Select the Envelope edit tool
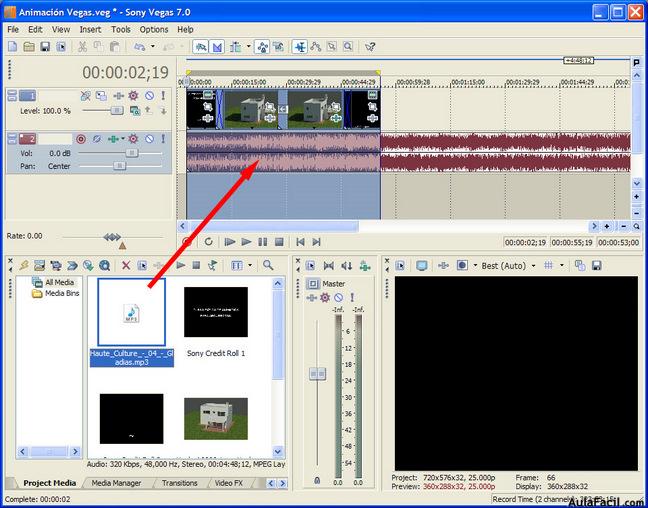The image size is (648, 508). pos(316,47)
